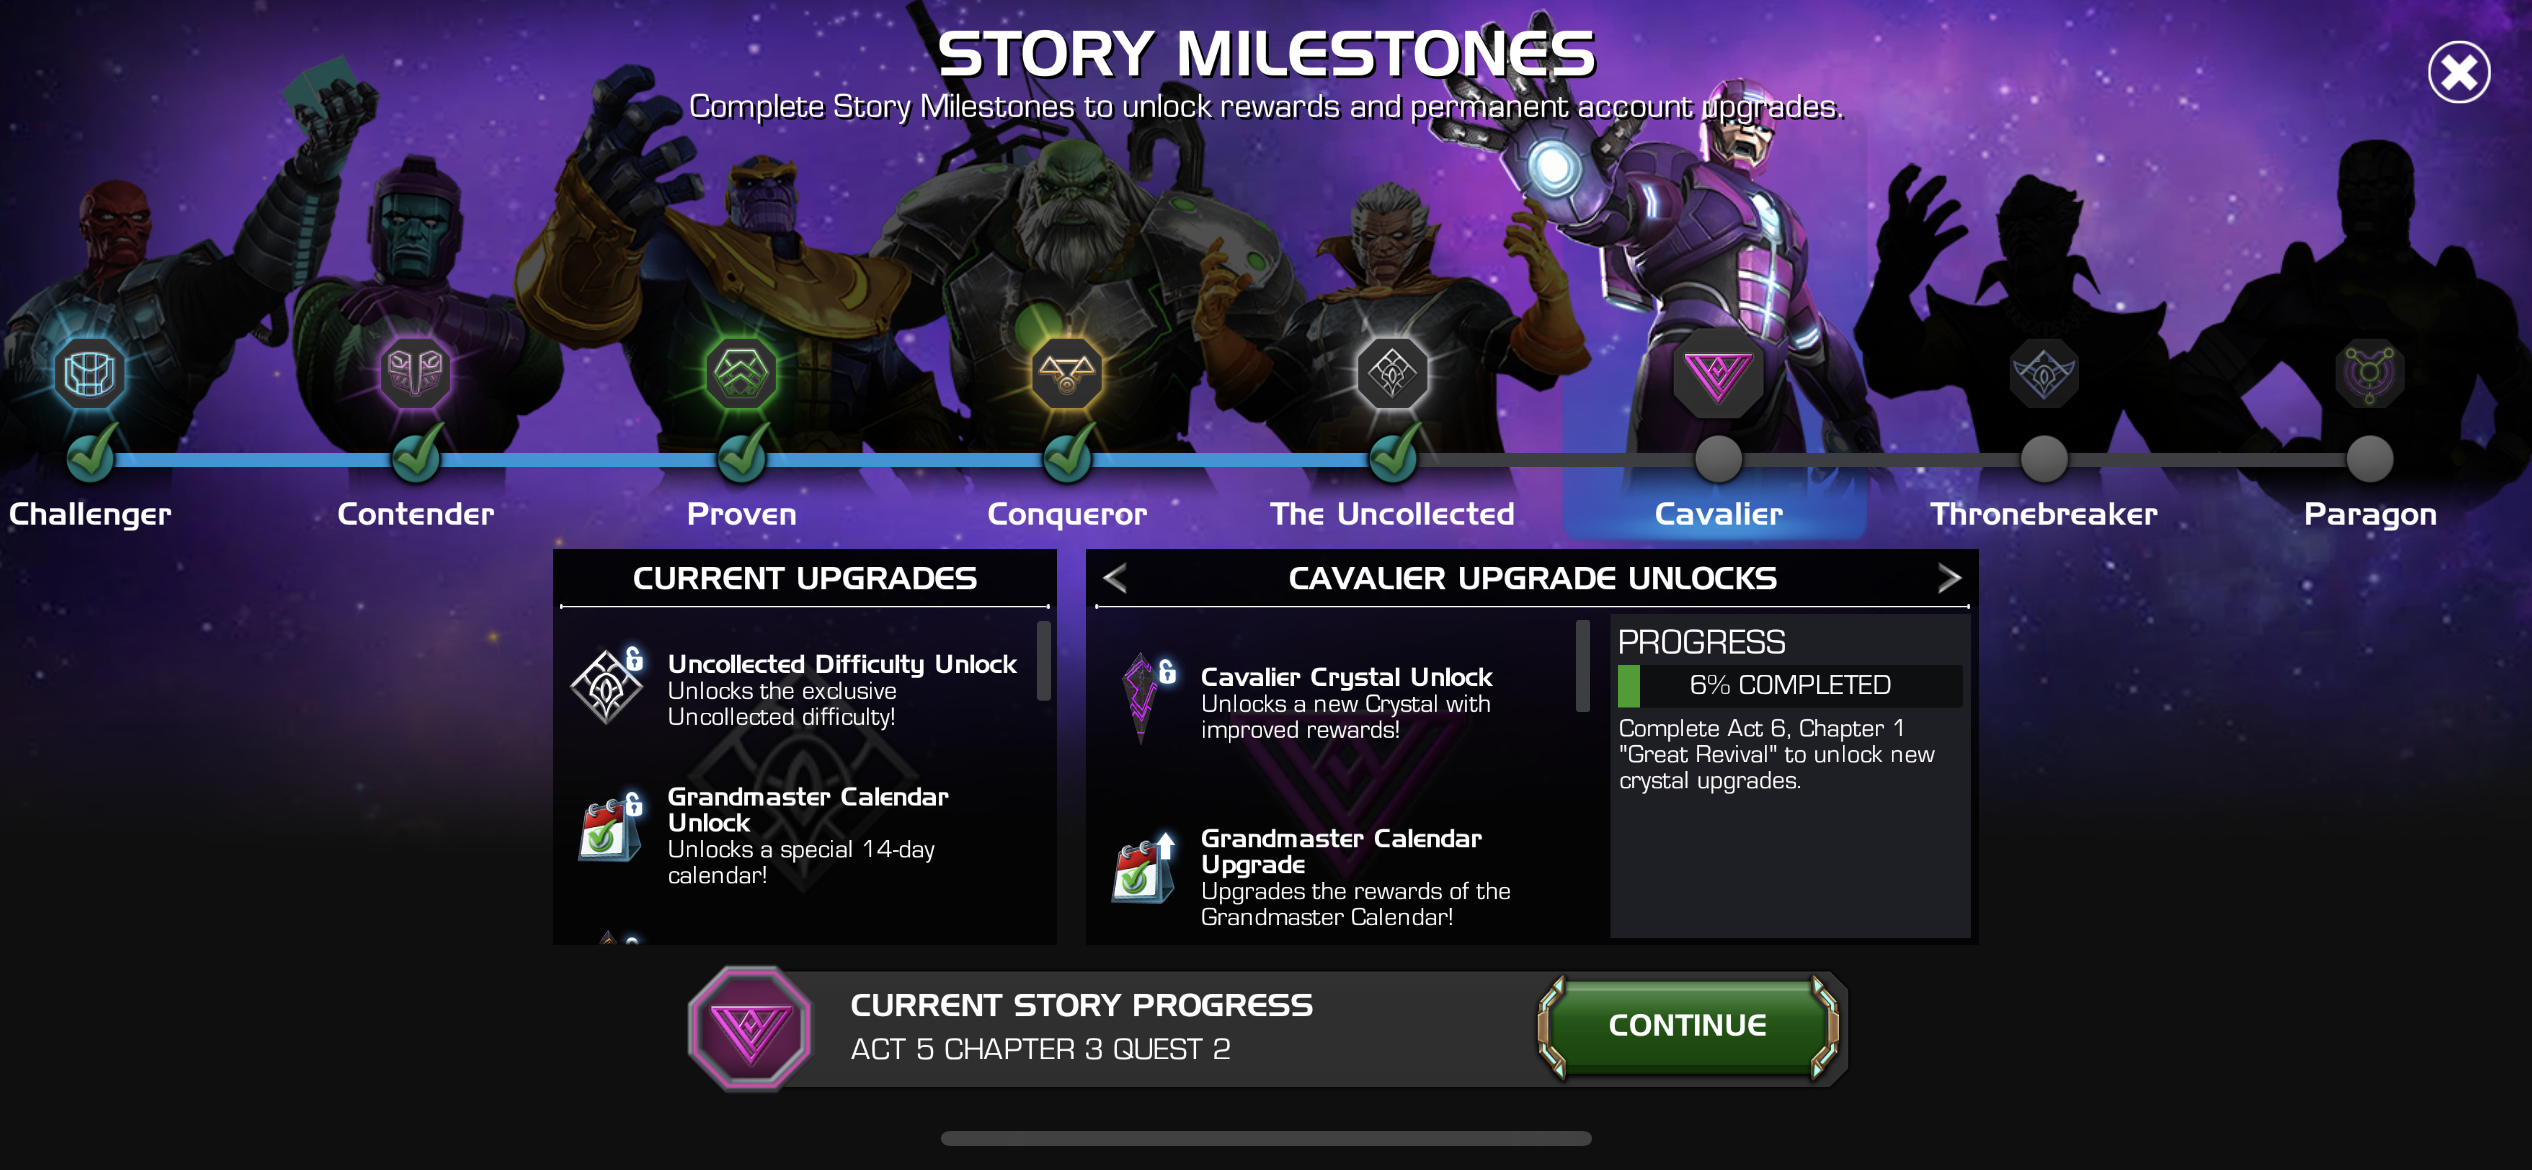Click the Uncollected completed checkmark node
Image resolution: width=2532 pixels, height=1170 pixels.
click(1393, 456)
